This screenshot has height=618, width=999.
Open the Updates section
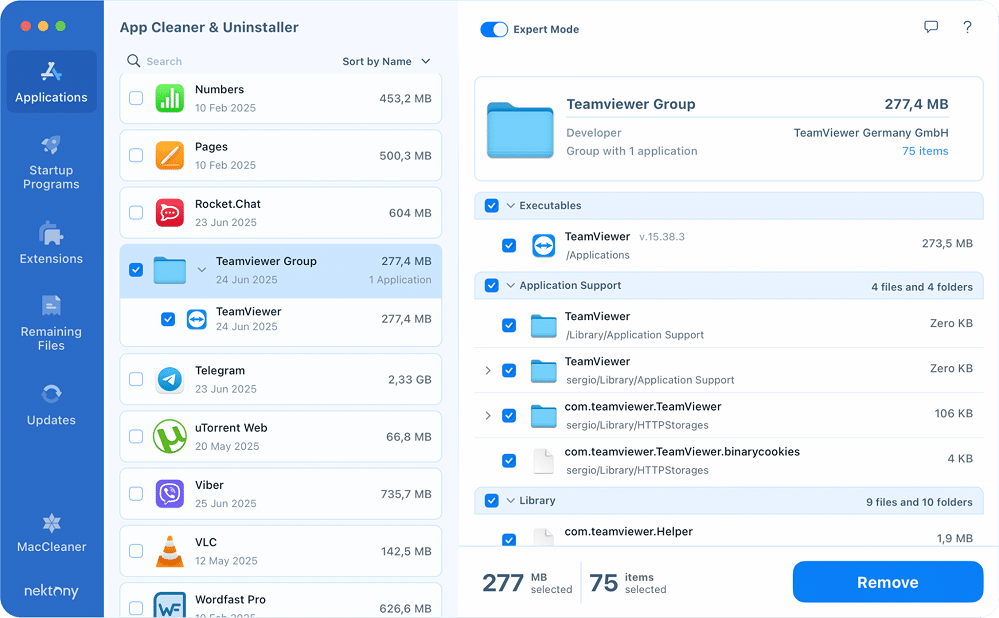[52, 405]
